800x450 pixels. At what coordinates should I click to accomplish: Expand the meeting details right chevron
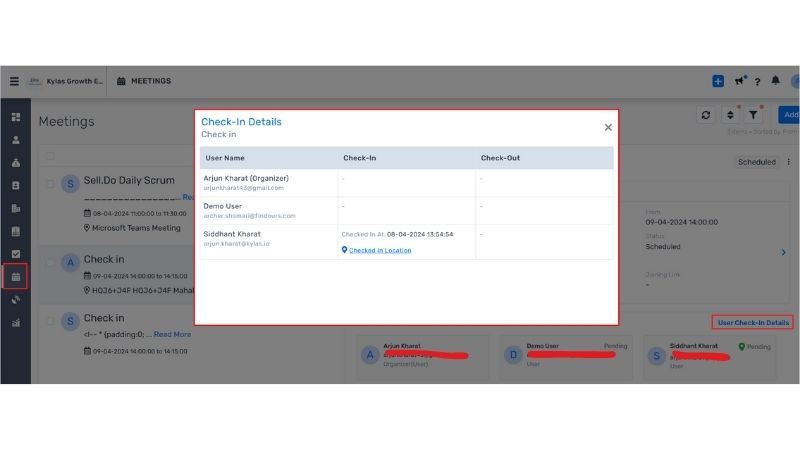click(x=784, y=253)
